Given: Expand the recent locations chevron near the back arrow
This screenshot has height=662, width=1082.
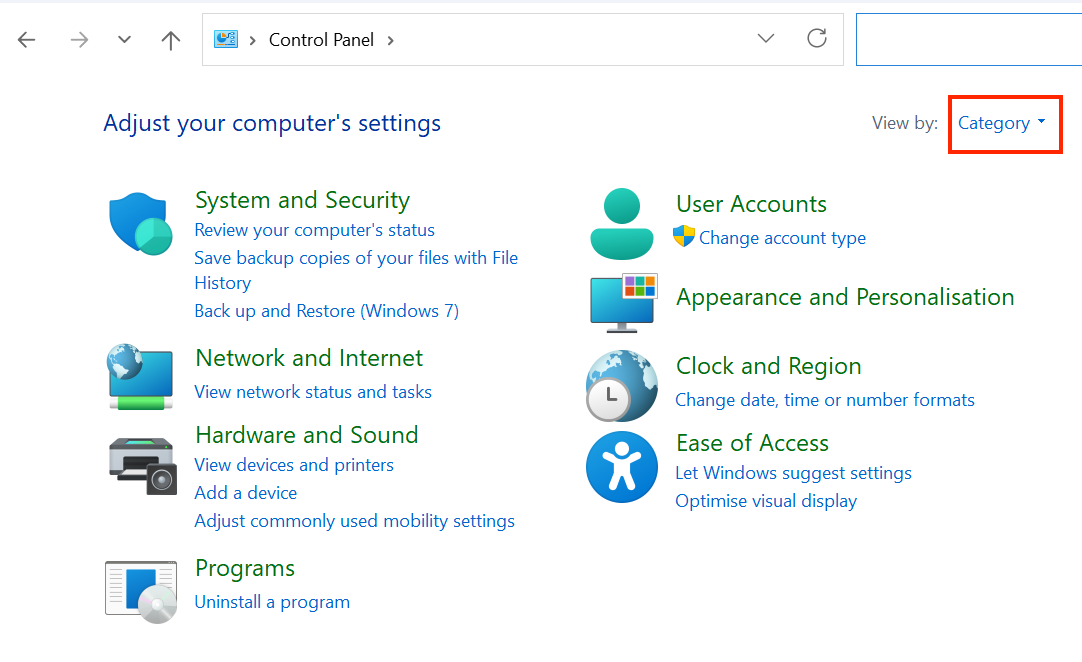Looking at the screenshot, I should (x=123, y=40).
